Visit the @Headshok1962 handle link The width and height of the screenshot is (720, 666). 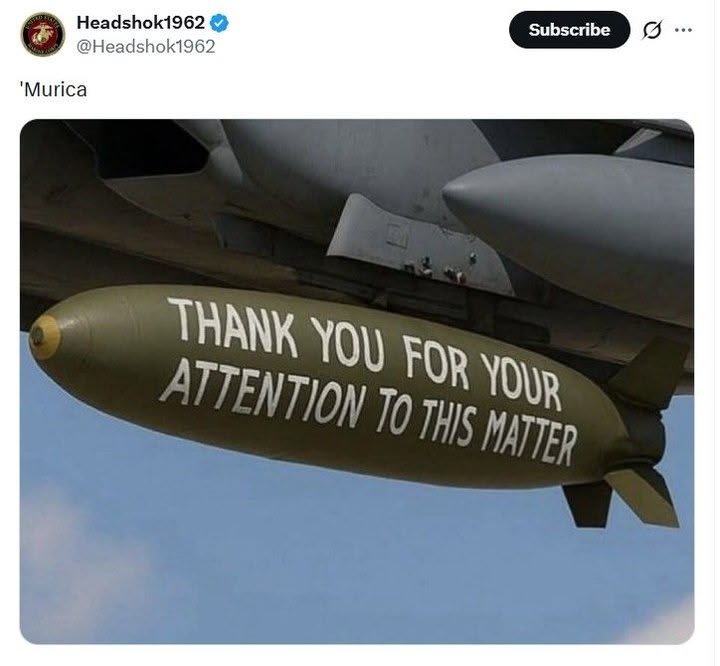(x=146, y=47)
